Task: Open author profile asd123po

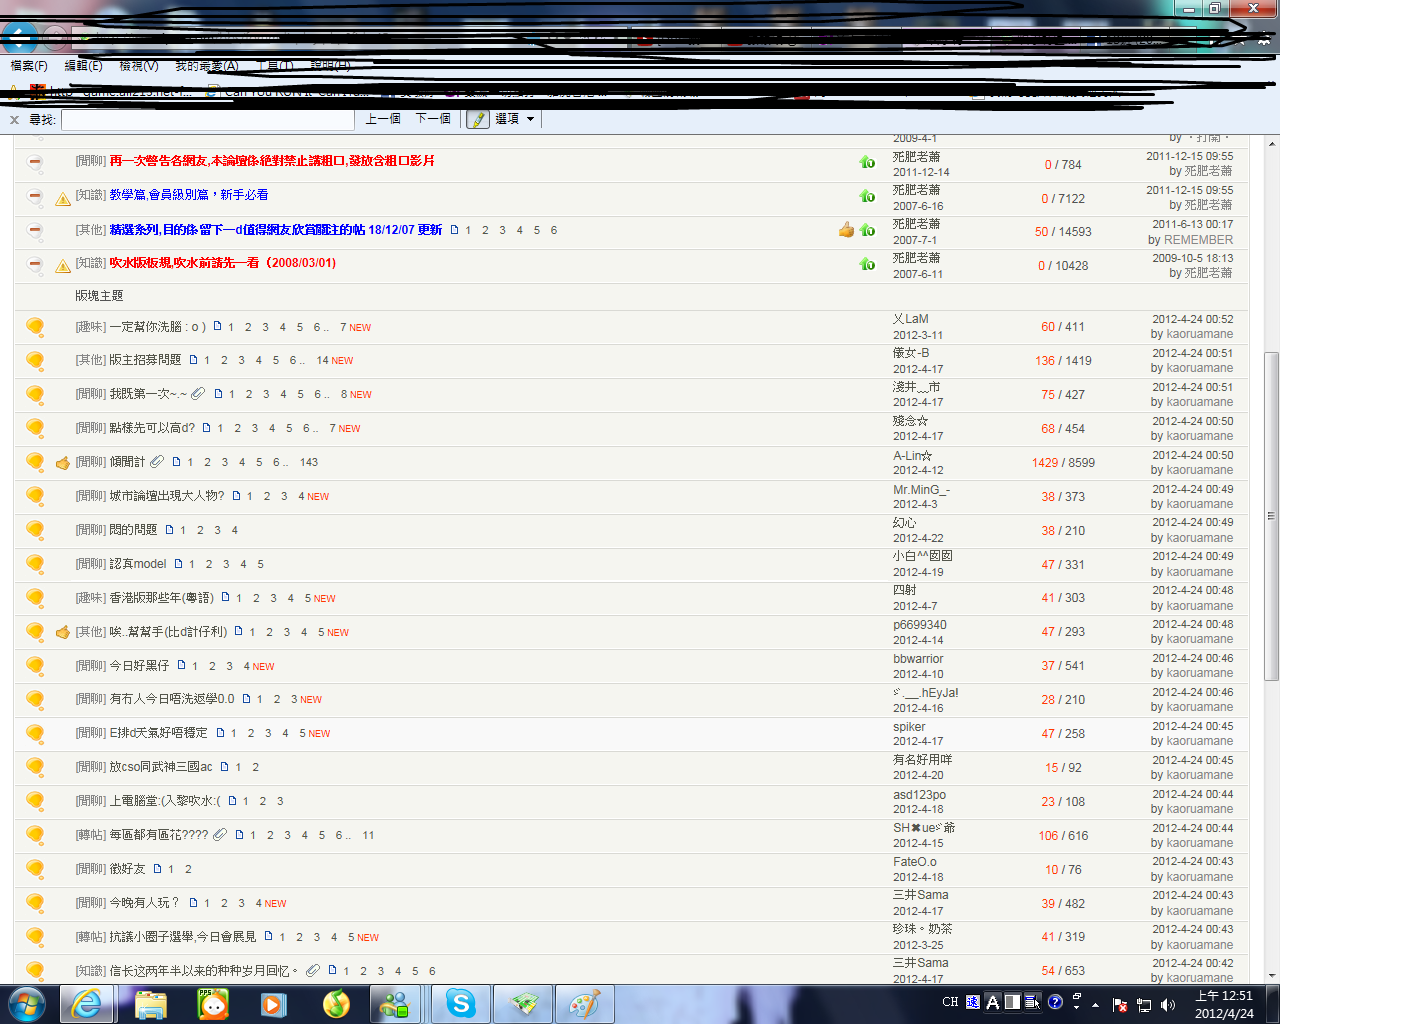Action: pos(919,795)
